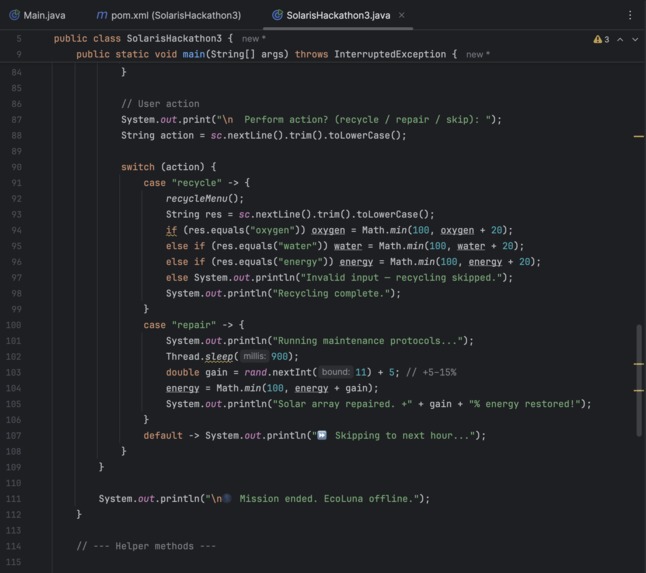646x573 pixels.
Task: Click the 'millis:' parameter hint
Action: tap(254, 356)
